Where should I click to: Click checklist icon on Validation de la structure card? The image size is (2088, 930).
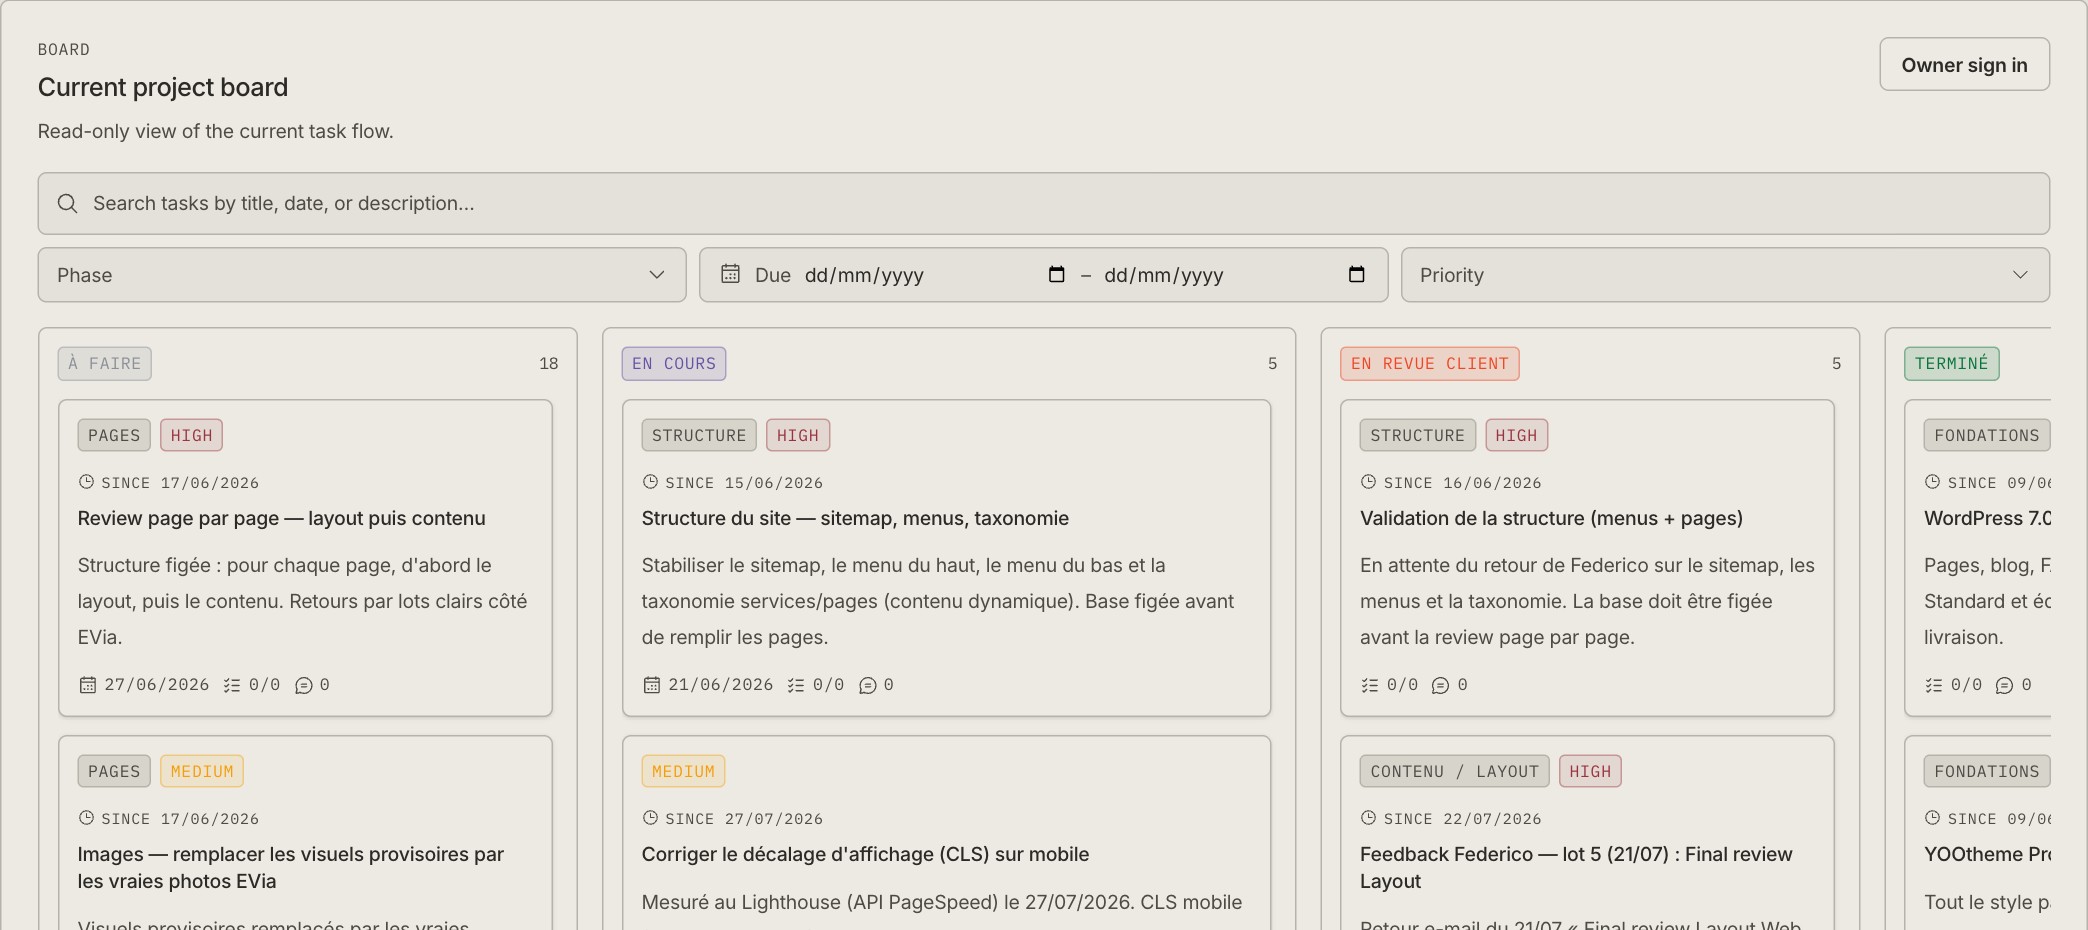[x=1370, y=685]
